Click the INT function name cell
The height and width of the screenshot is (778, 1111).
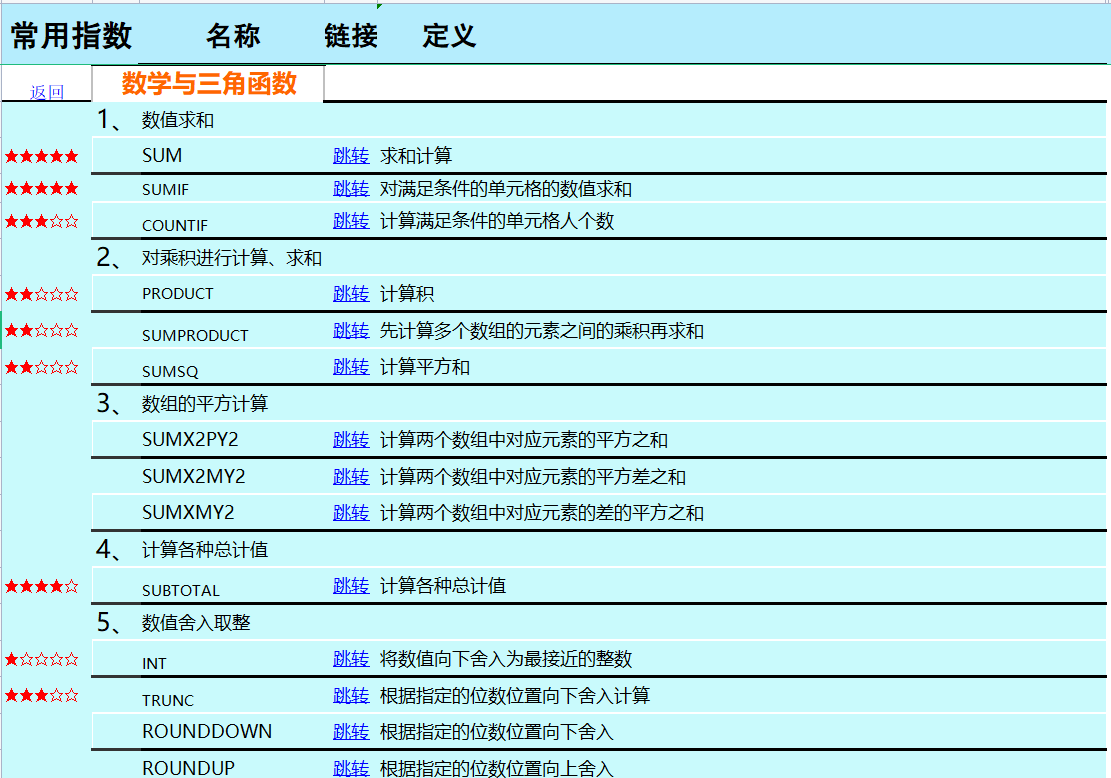[x=154, y=663]
